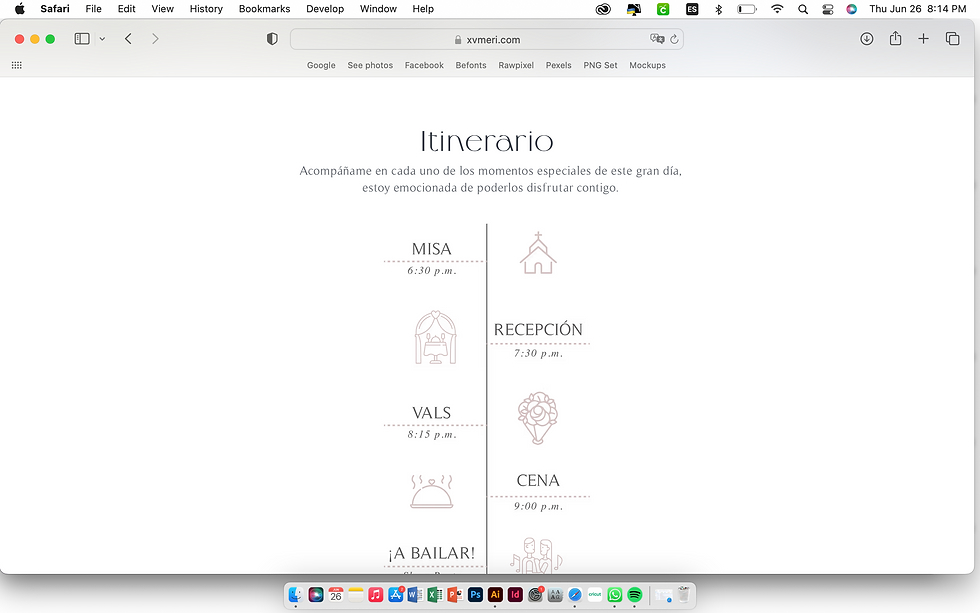Open WhatsApp from the Dock

click(614, 595)
